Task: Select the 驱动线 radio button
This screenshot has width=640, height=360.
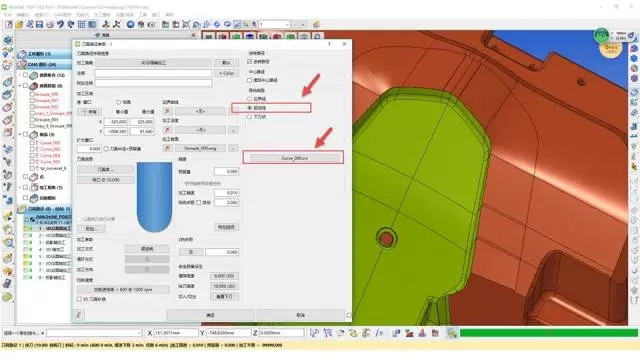Action: [x=250, y=108]
